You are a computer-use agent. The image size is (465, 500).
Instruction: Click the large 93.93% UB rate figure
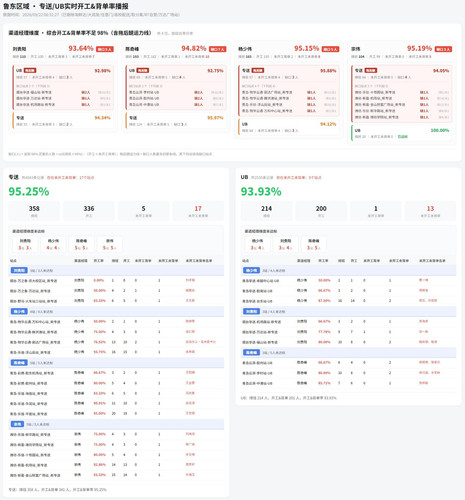(261, 192)
